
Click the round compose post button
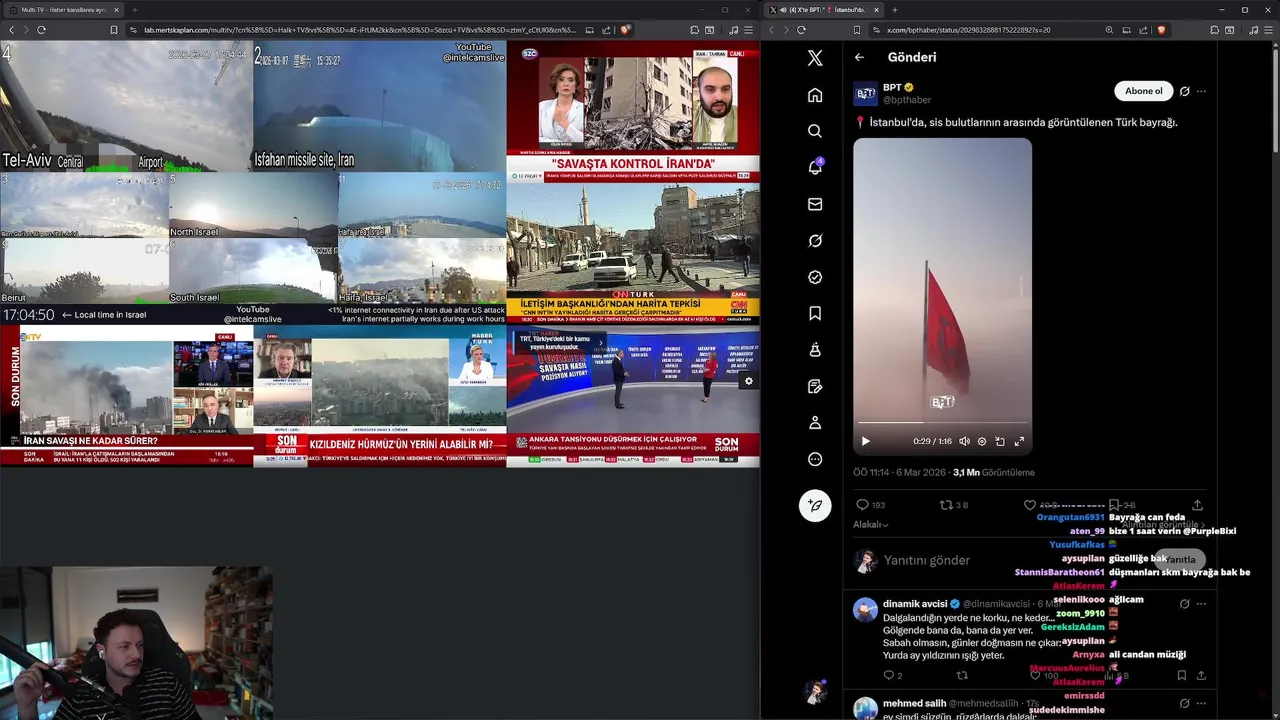[815, 505]
